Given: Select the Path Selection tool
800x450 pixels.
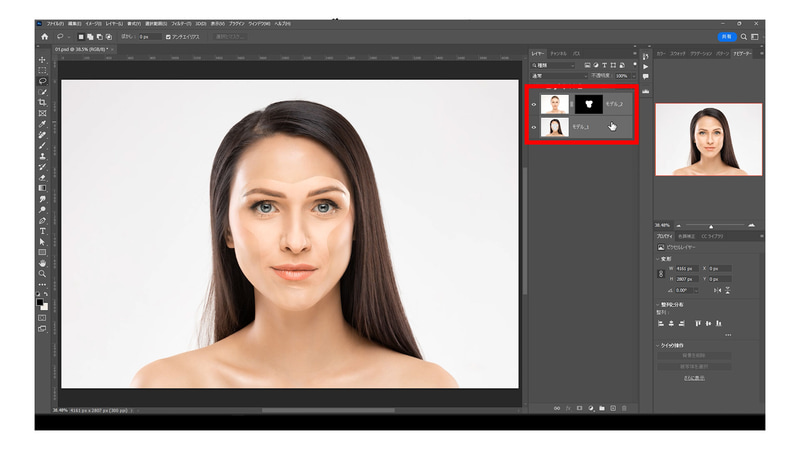Looking at the screenshot, I should click(42, 242).
